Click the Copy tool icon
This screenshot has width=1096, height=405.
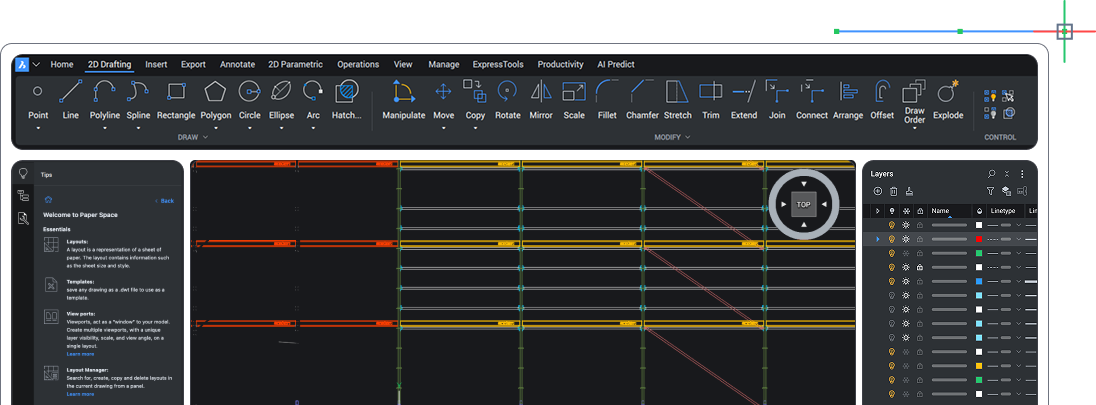475,91
